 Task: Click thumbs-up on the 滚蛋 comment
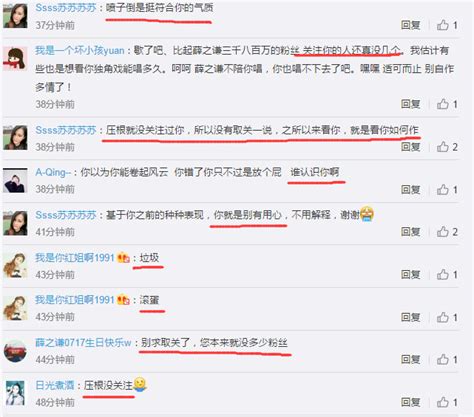[x=443, y=317]
